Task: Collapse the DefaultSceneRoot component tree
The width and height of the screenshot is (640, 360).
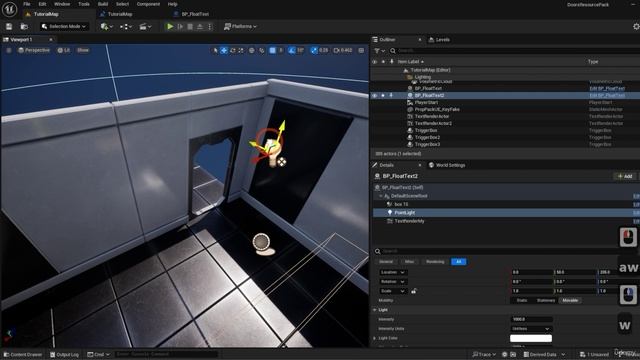Action: [381, 196]
